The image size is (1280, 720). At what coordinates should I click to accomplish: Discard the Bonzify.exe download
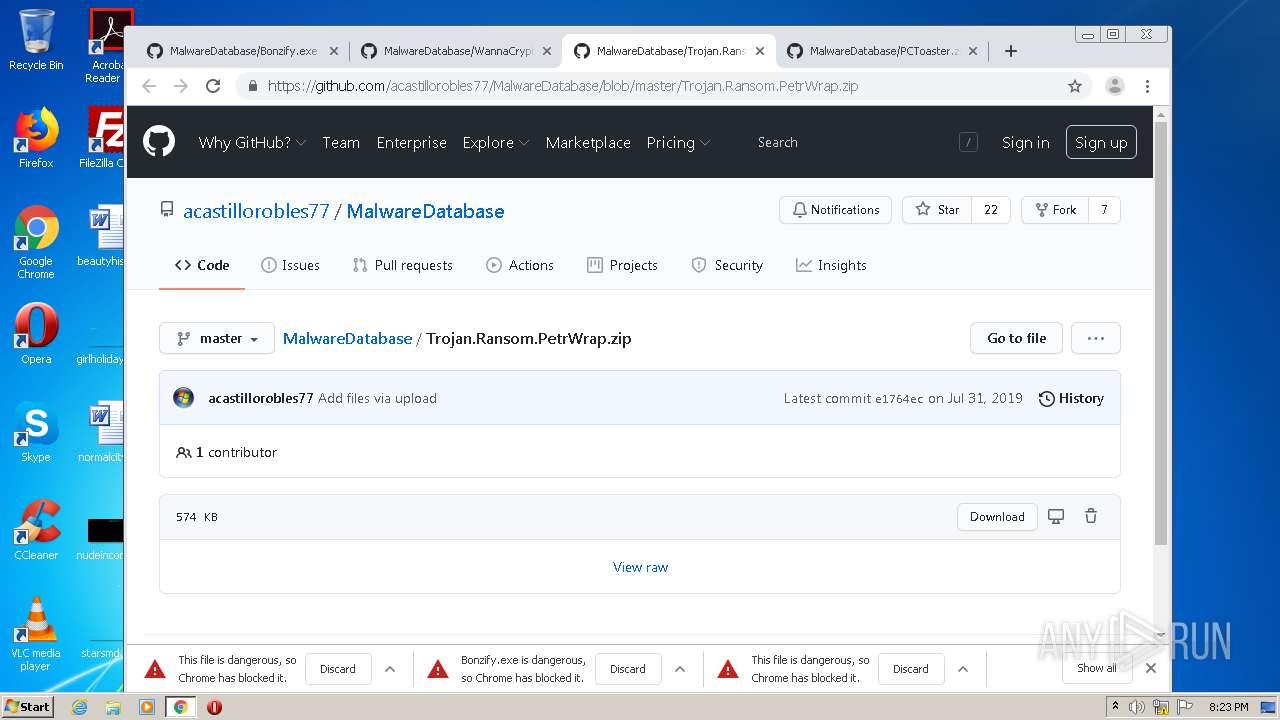pos(628,669)
